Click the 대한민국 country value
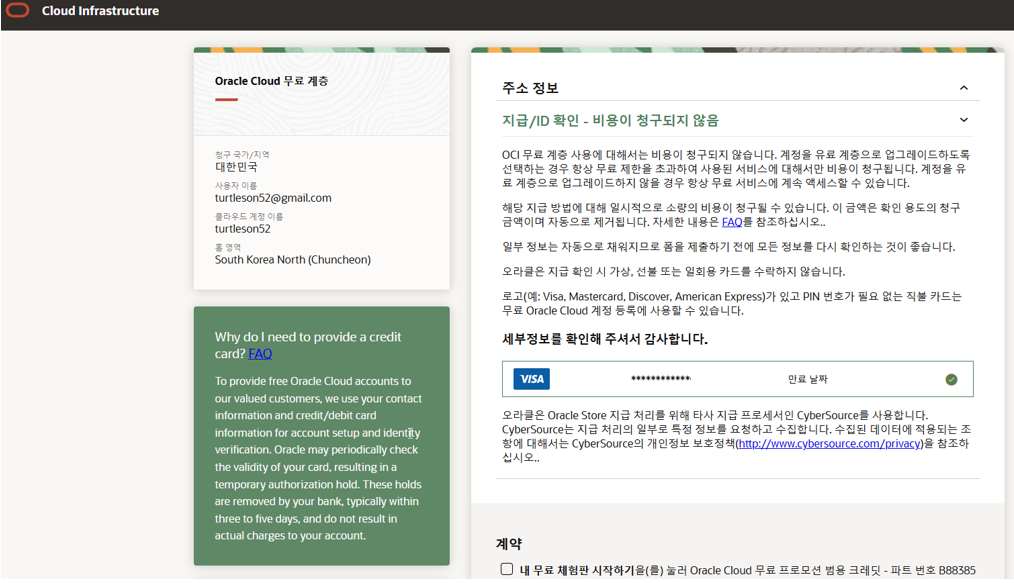Screen dimensions: 1014x583 tap(236, 167)
